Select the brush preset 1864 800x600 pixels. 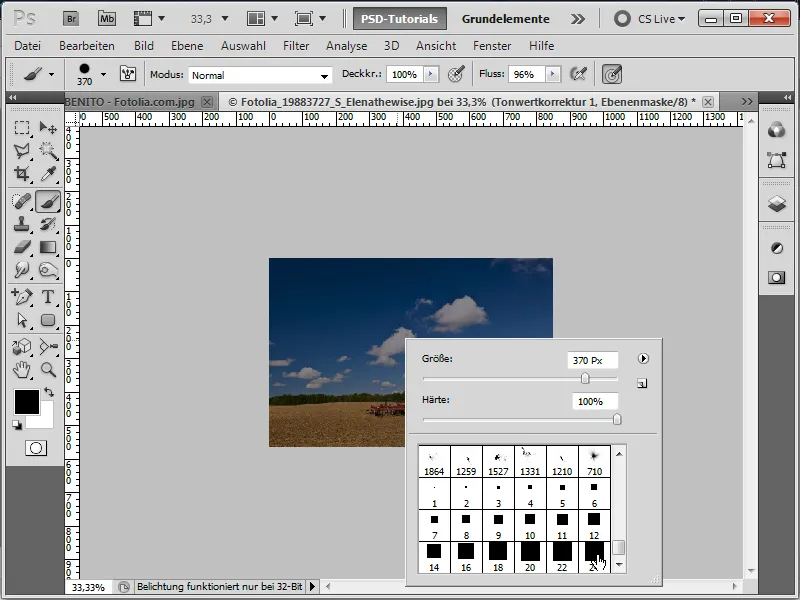pyautogui.click(x=434, y=462)
